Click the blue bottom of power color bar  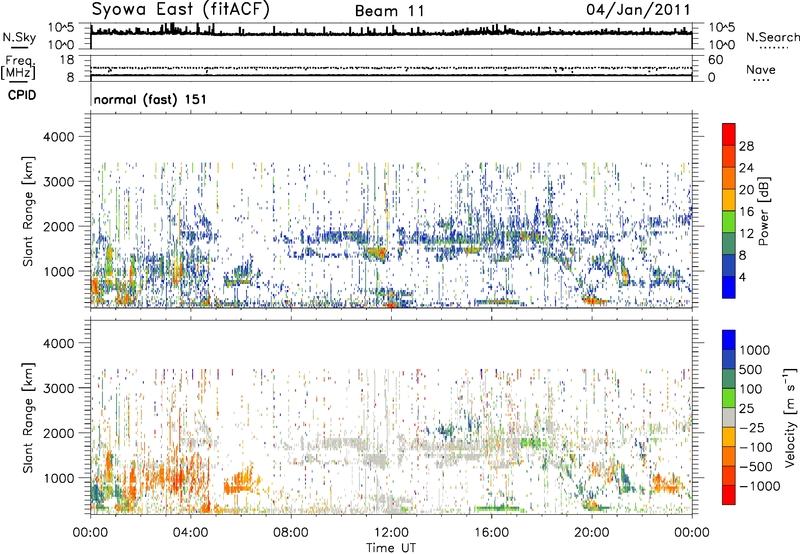click(x=729, y=288)
